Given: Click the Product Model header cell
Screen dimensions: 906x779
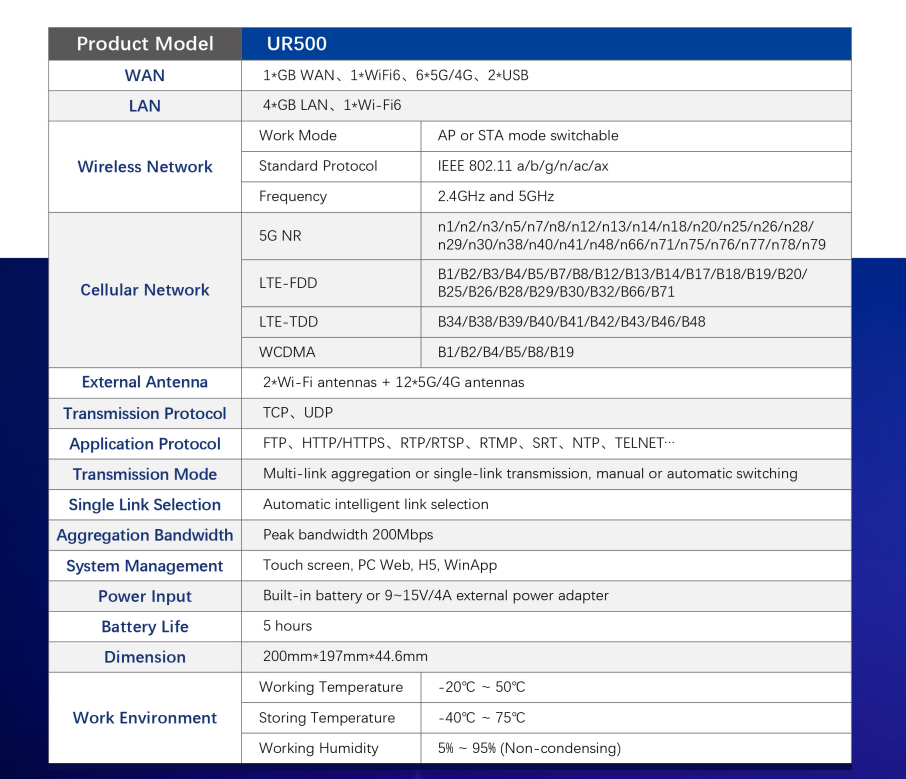Looking at the screenshot, I should pyautogui.click(x=145, y=44).
